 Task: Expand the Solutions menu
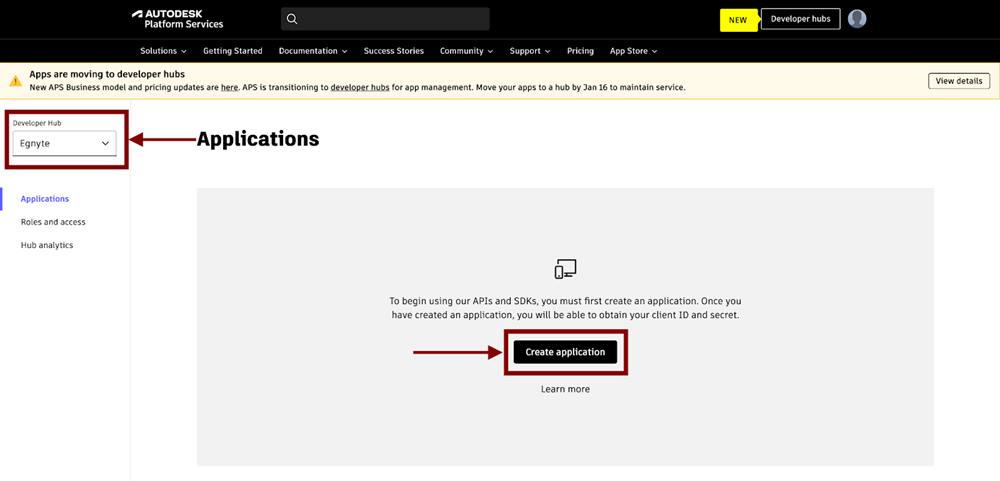pyautogui.click(x=163, y=51)
